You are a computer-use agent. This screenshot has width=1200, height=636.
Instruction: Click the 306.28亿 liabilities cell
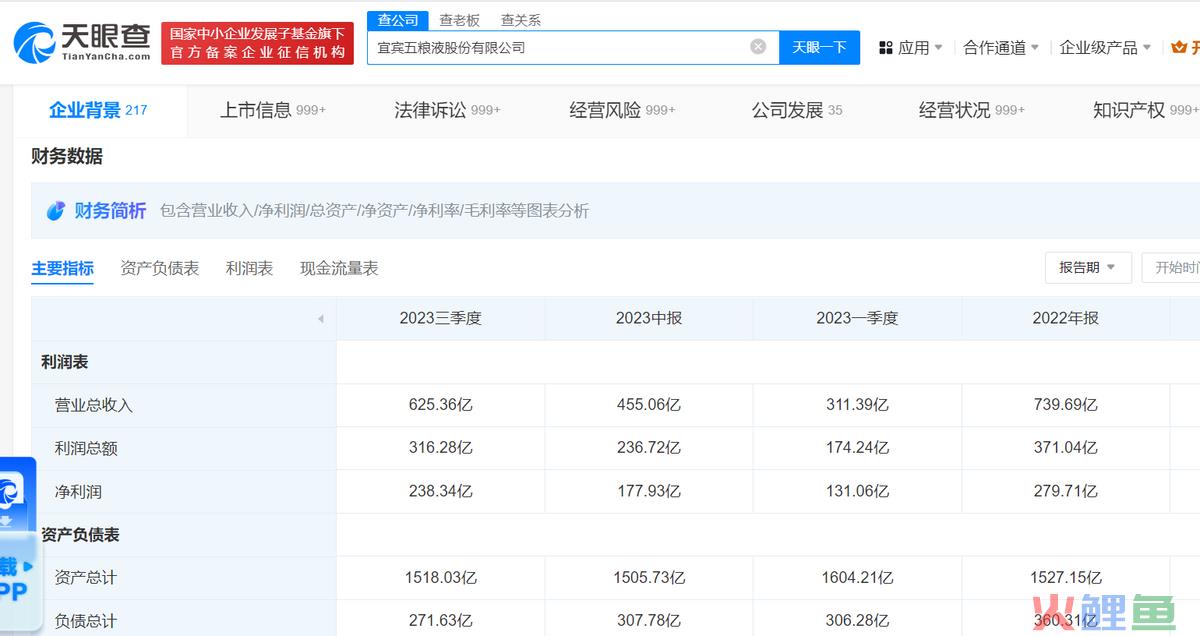click(x=857, y=620)
